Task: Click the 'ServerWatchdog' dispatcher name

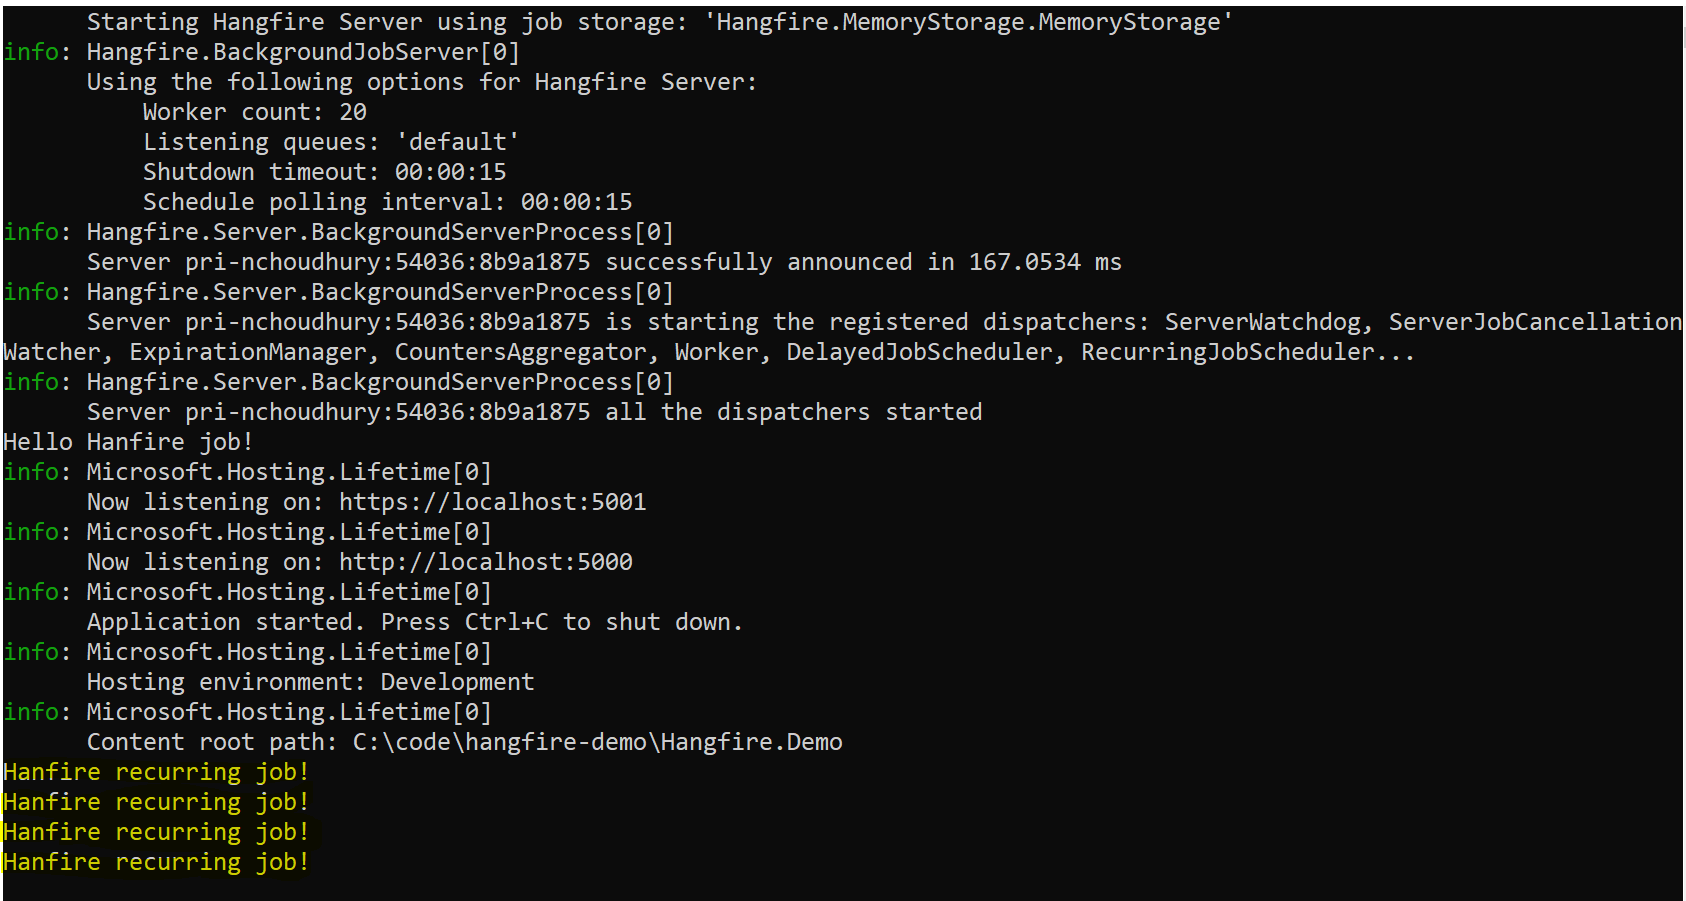Action: (x=1262, y=322)
